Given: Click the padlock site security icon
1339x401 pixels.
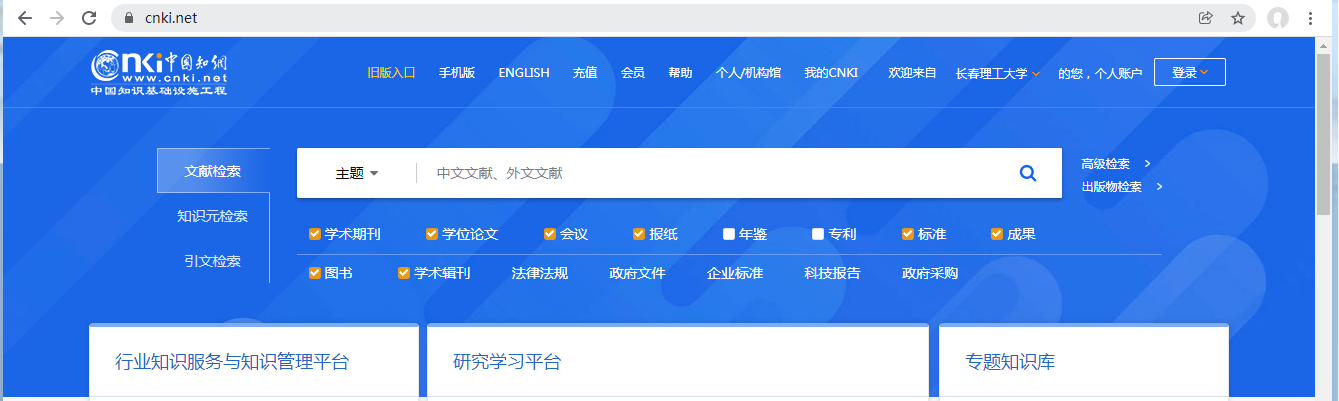Looking at the screenshot, I should click(127, 18).
